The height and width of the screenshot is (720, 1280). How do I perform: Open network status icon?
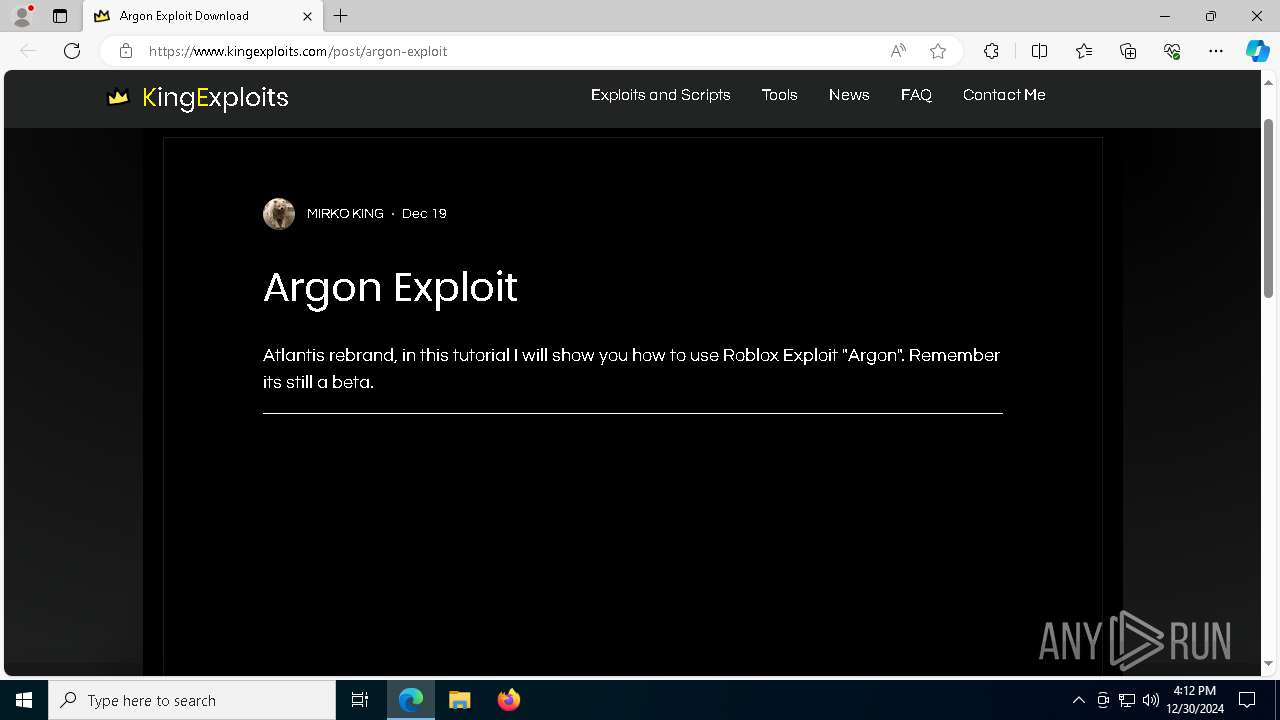tap(1127, 700)
